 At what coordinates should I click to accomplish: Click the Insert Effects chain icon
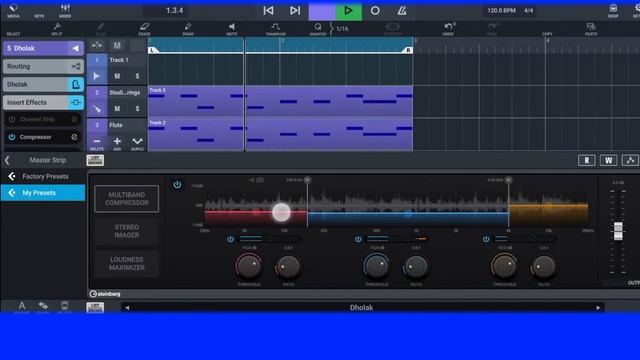click(76, 102)
